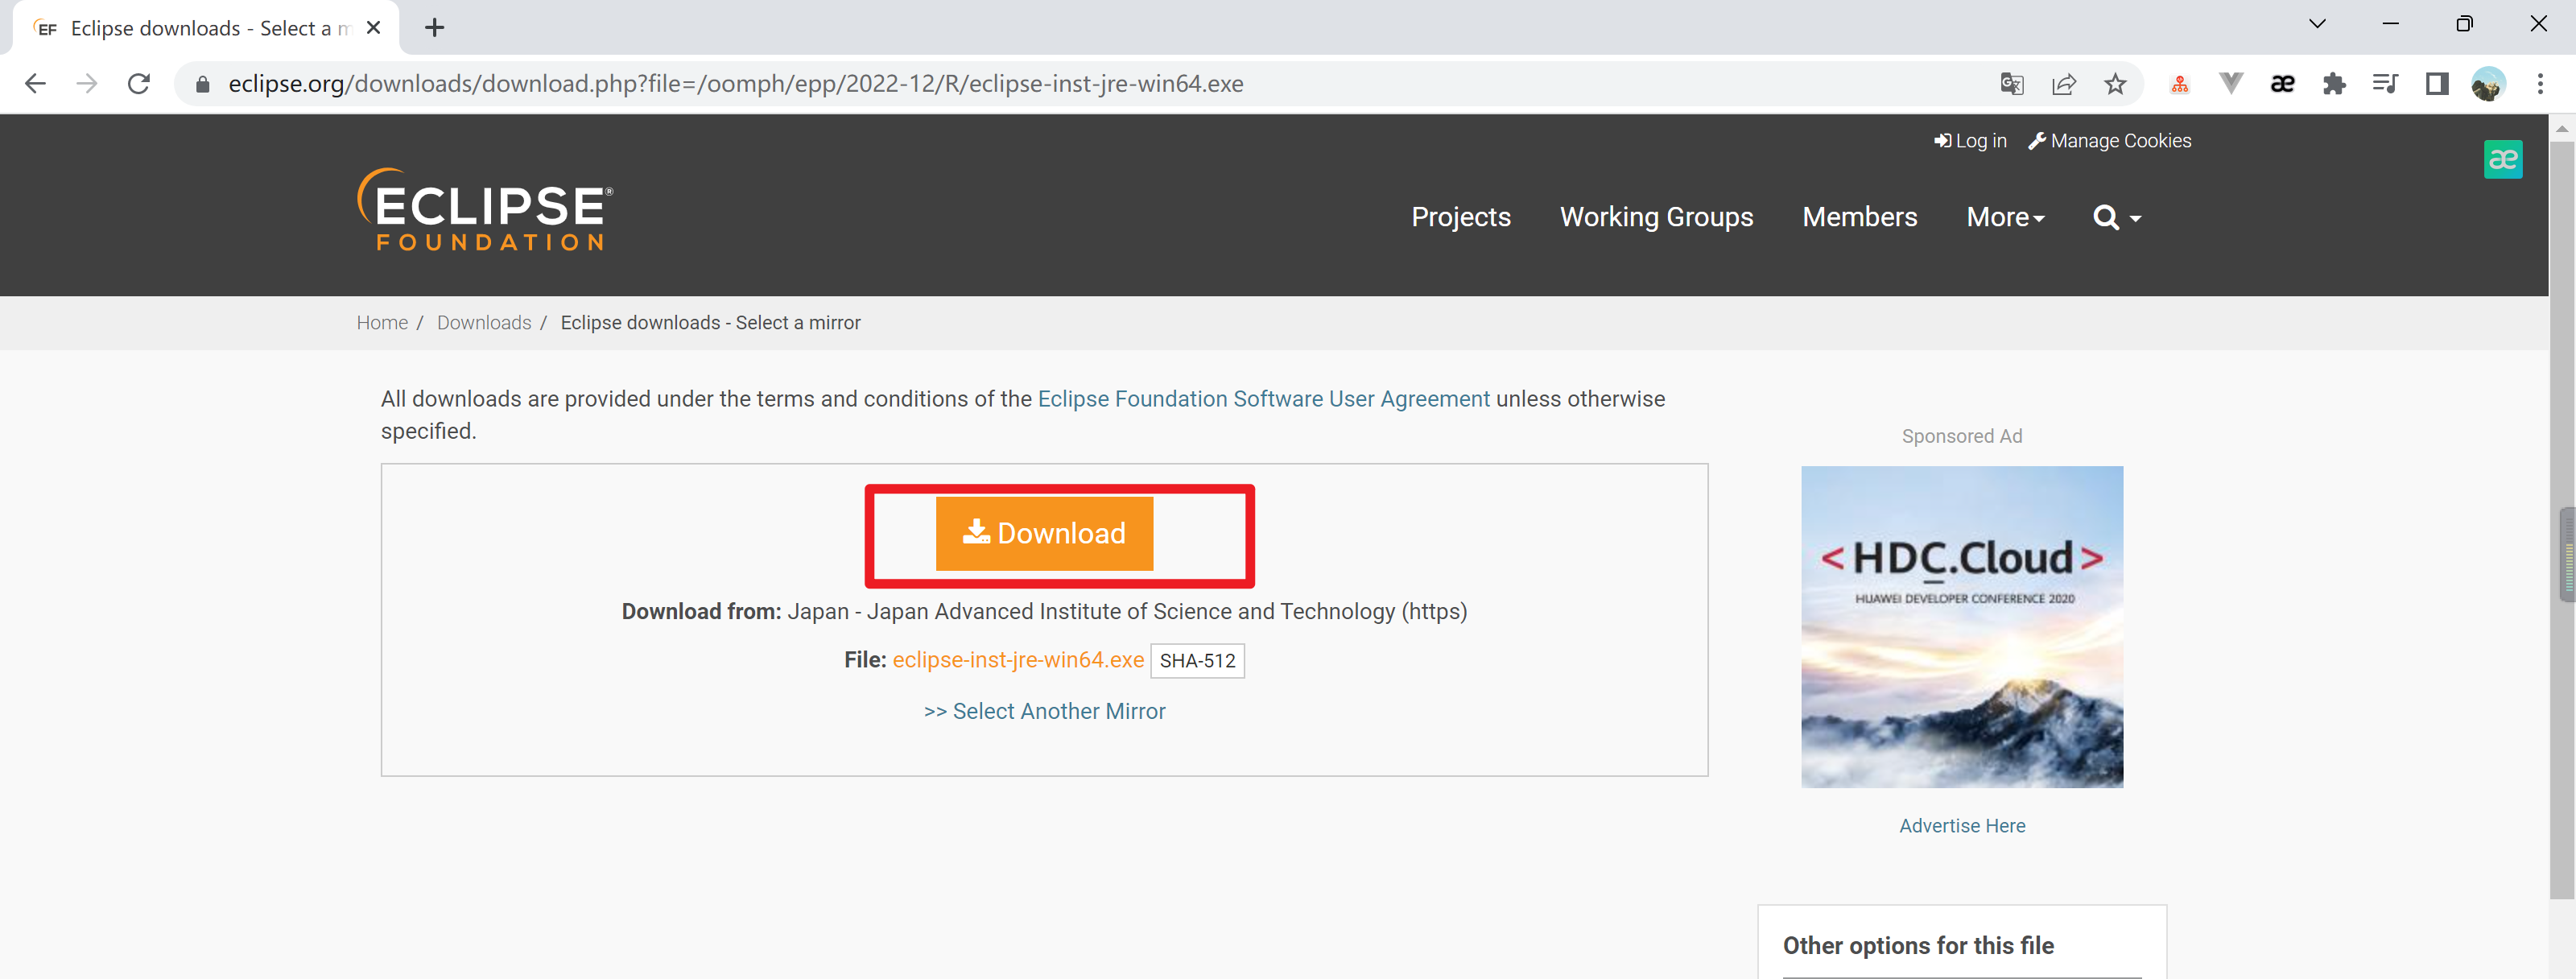Open the red sitemap extension icon

(2180, 84)
